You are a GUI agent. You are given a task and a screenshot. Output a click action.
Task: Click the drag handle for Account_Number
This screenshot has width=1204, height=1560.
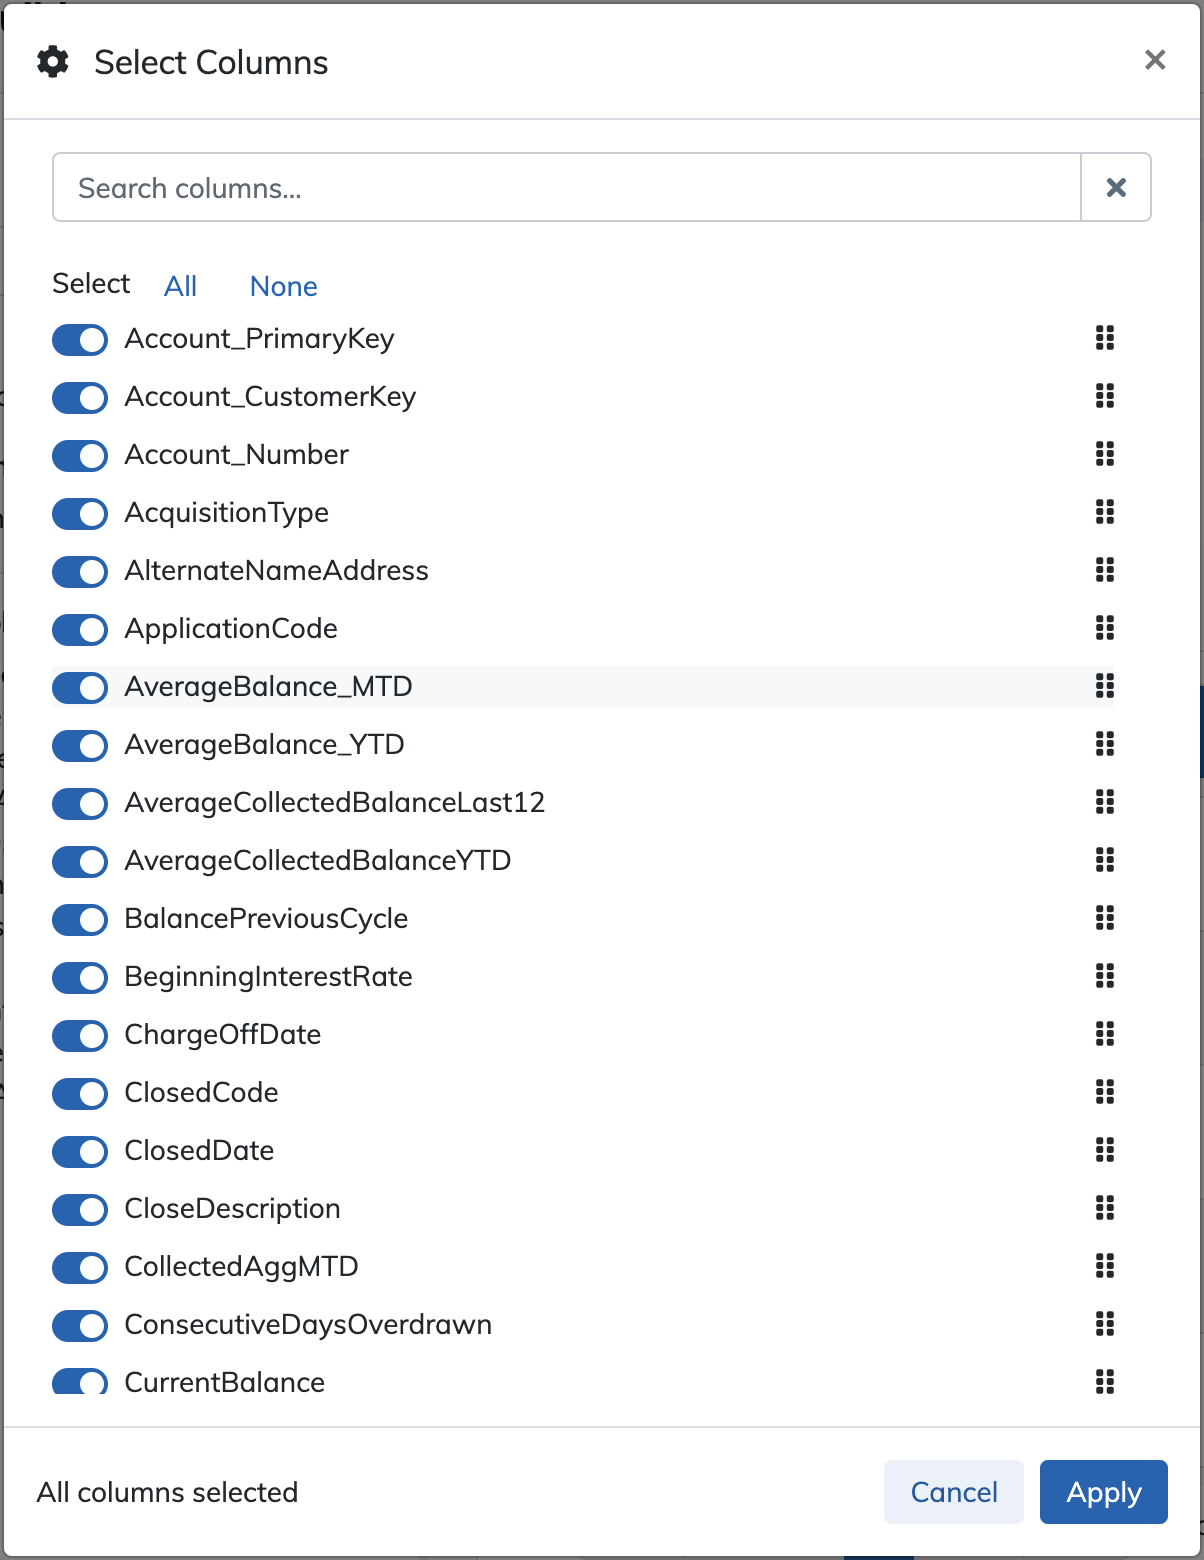tap(1104, 455)
